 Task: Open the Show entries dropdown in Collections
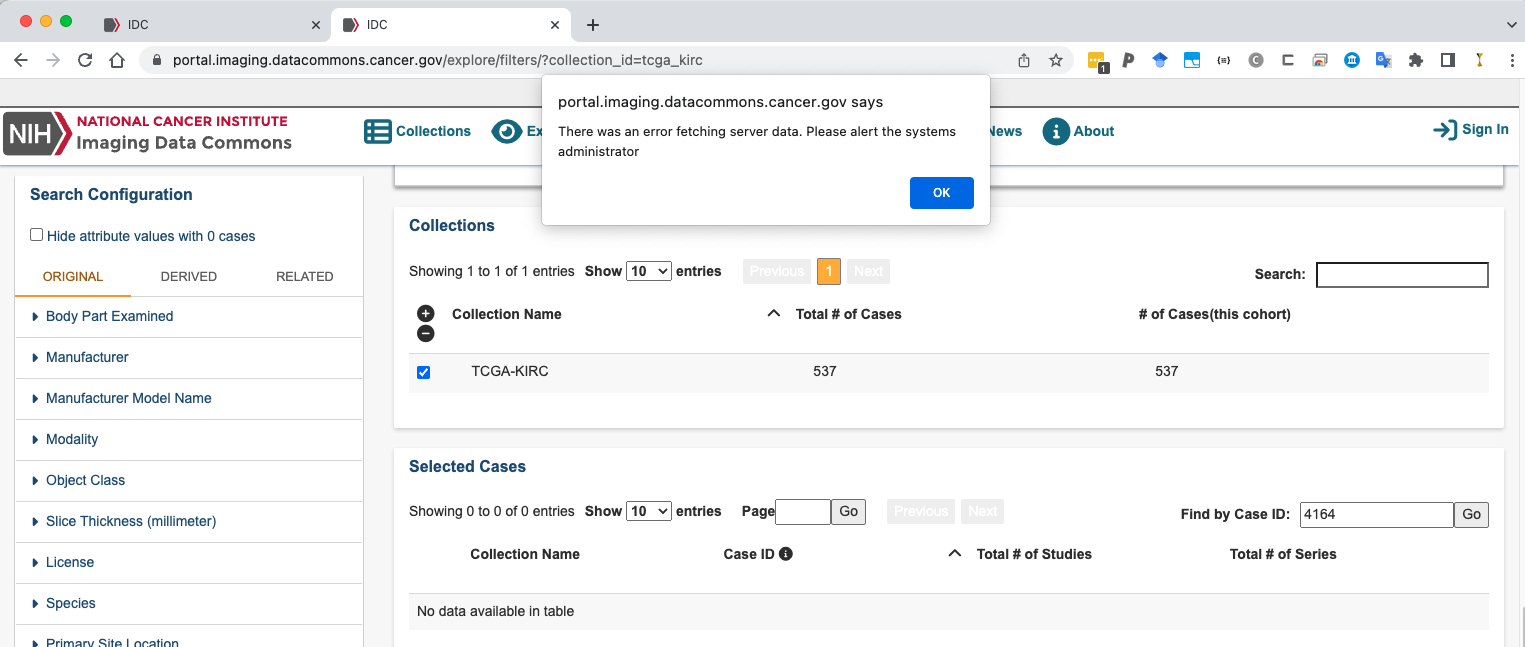point(649,270)
